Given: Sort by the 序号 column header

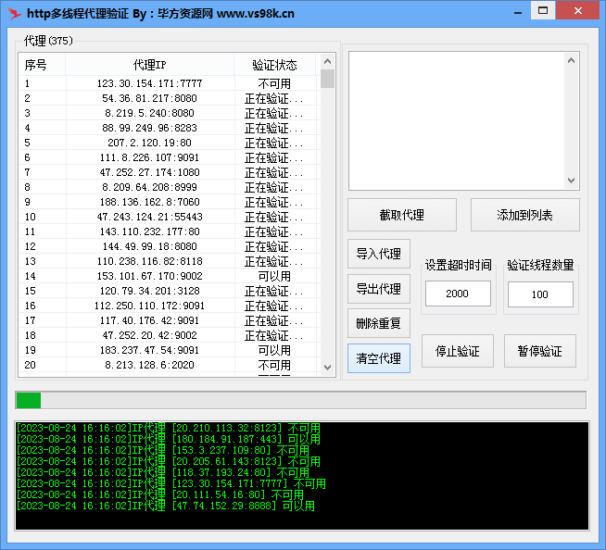Looking at the screenshot, I should [43, 65].
